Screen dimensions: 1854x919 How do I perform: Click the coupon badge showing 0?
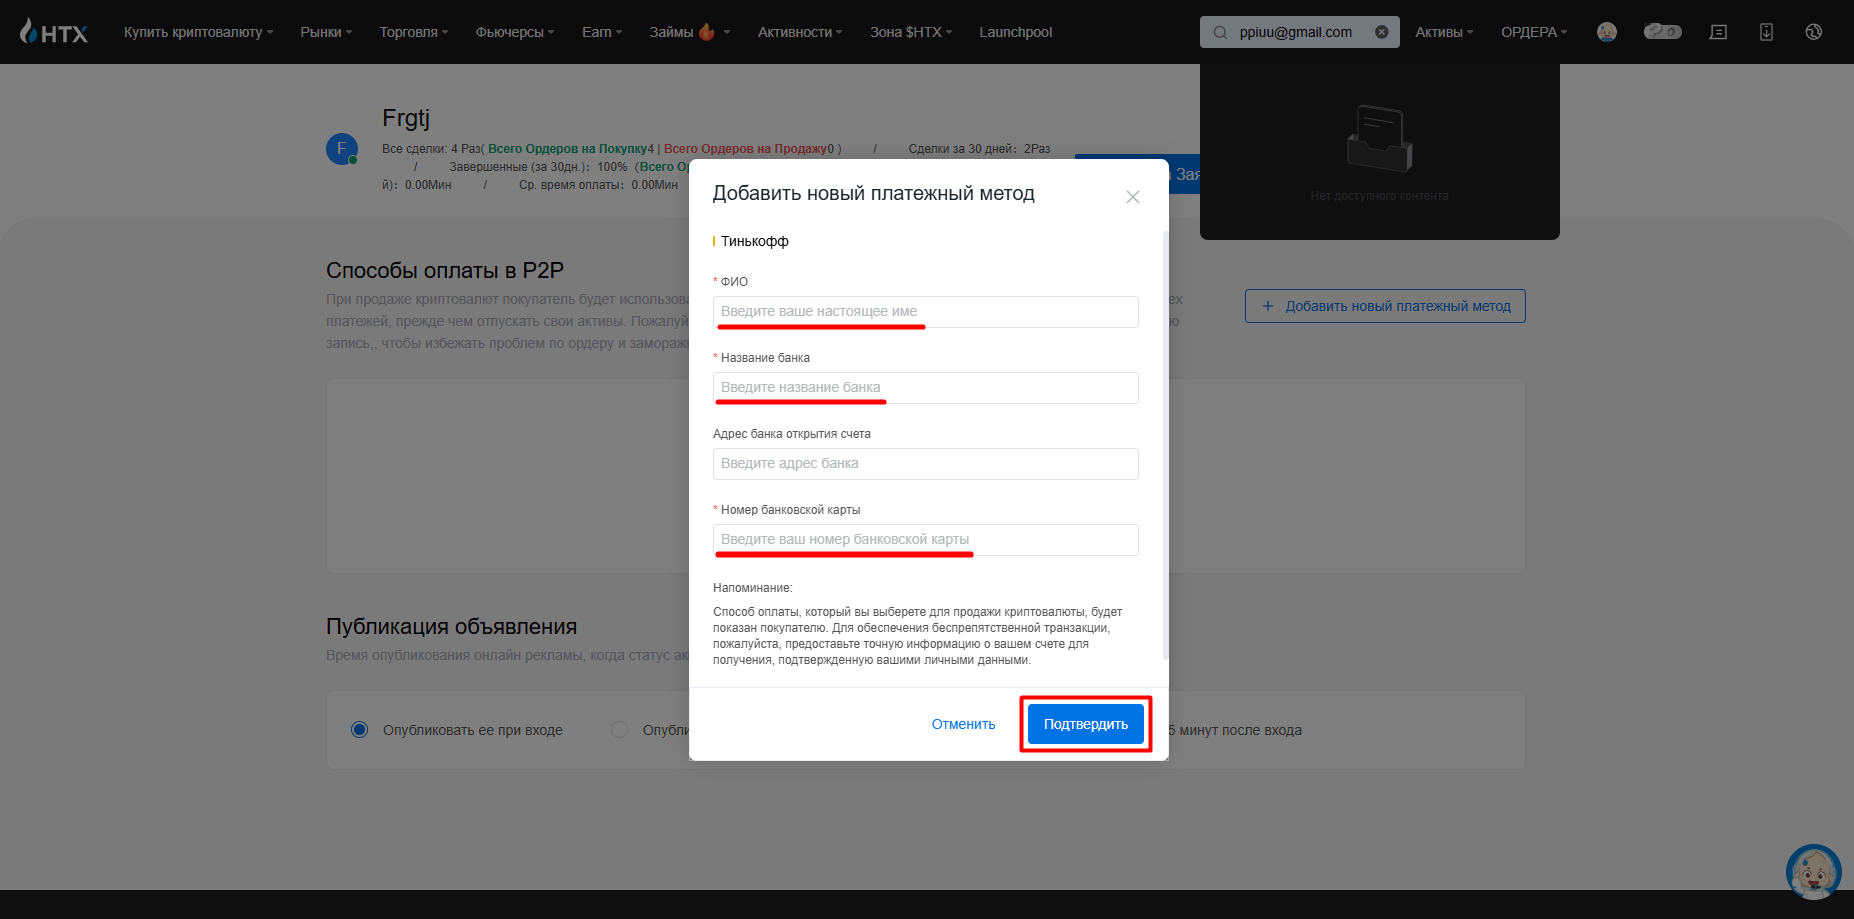point(1662,32)
